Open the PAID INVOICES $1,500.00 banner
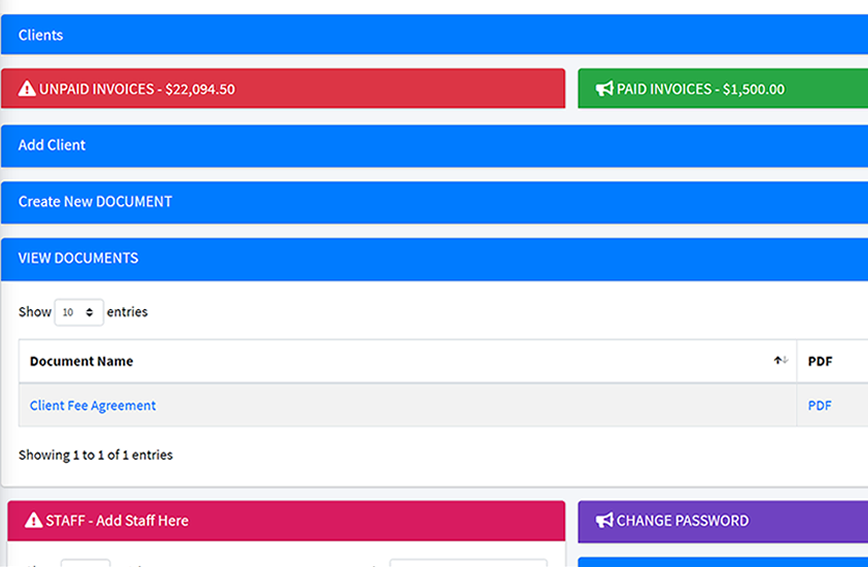 (722, 89)
